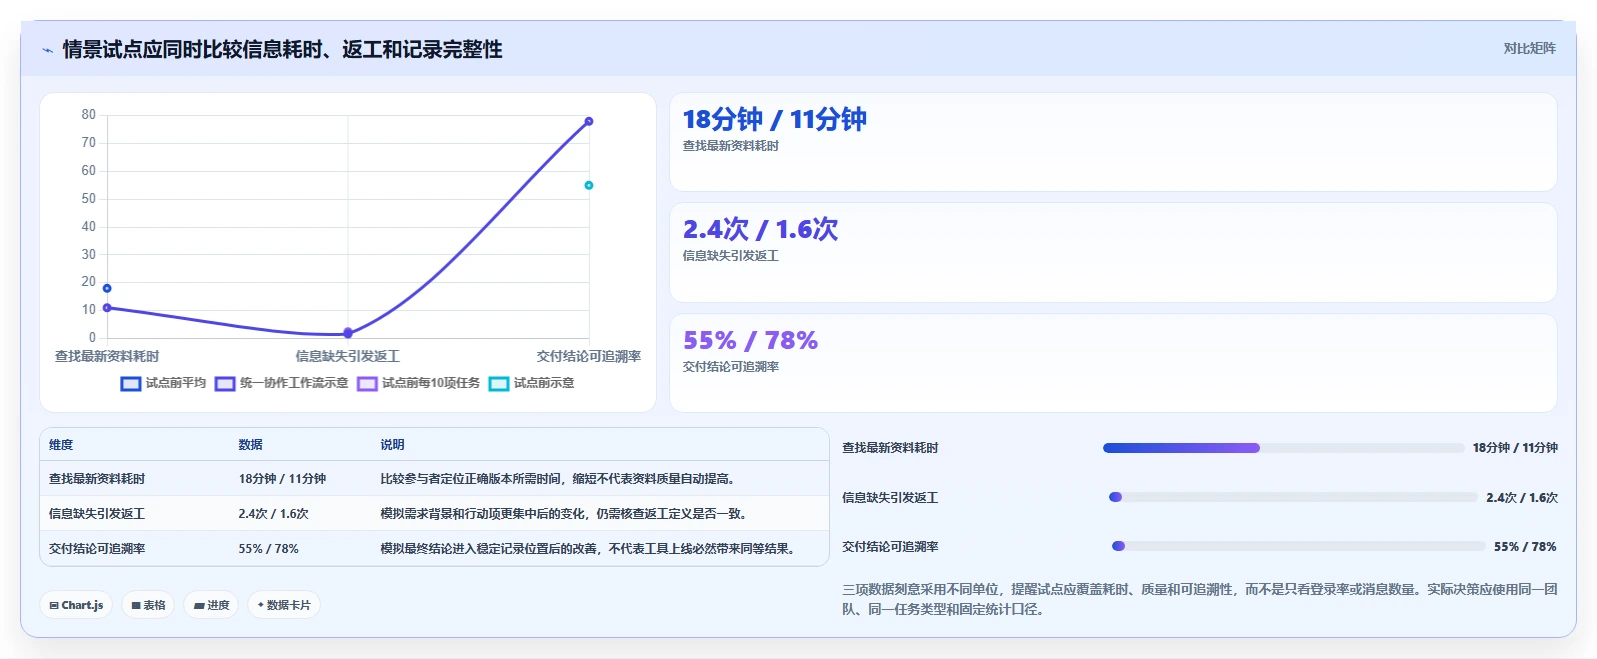This screenshot has width=1597, height=659.
Task: Click the explanation starting 模拟最终结论进入稳定记录
Action: click(588, 549)
